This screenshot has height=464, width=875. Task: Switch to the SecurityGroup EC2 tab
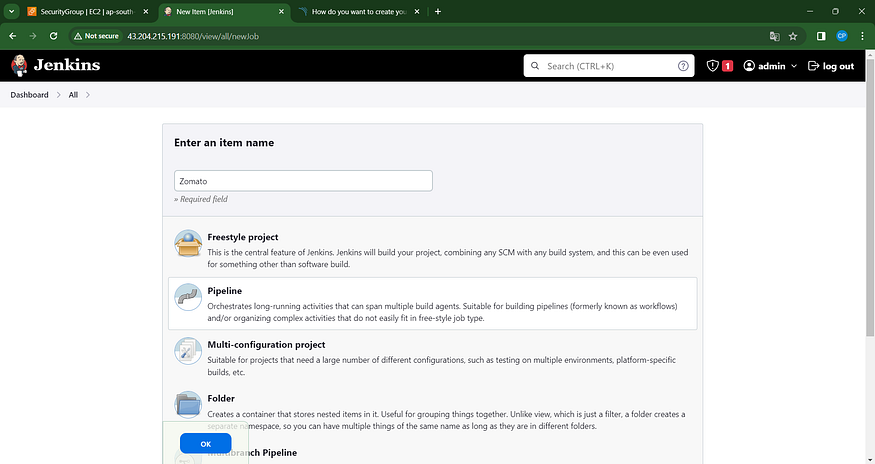point(88,12)
